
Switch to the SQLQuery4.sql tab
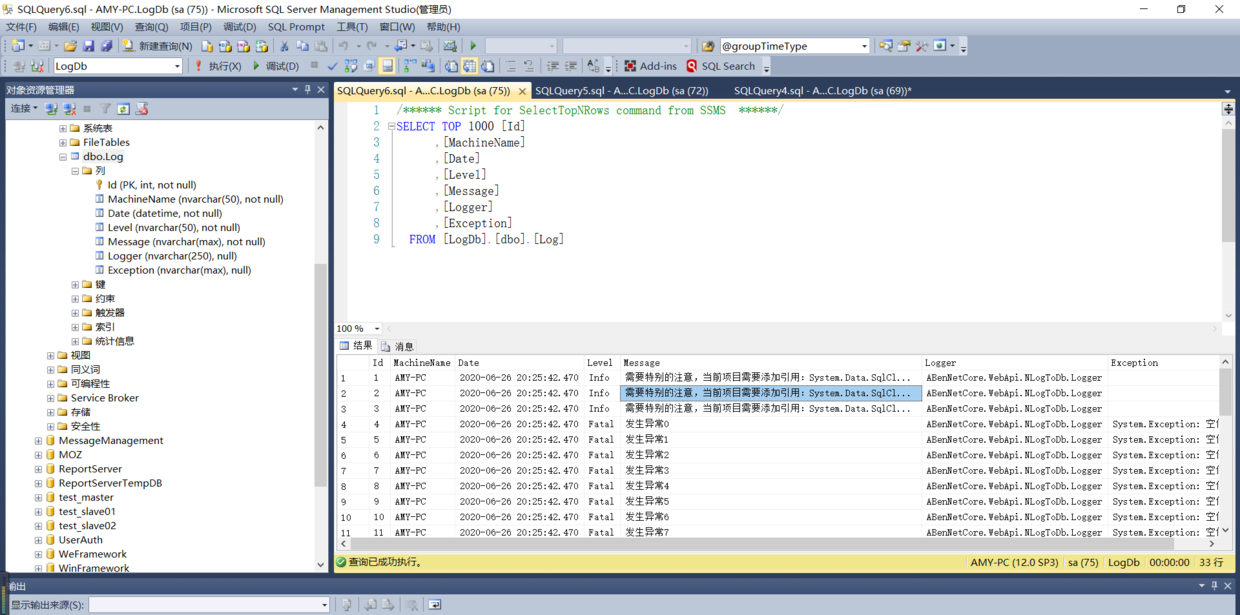pos(823,90)
